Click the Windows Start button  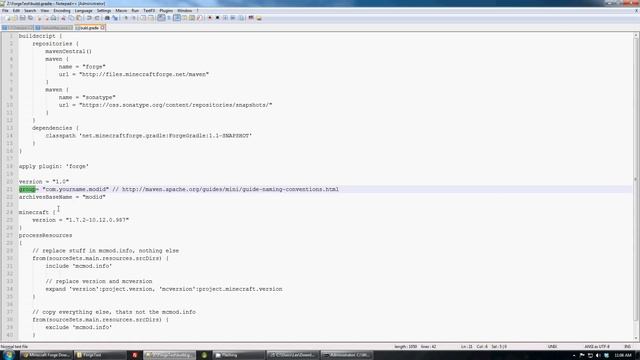point(9,355)
